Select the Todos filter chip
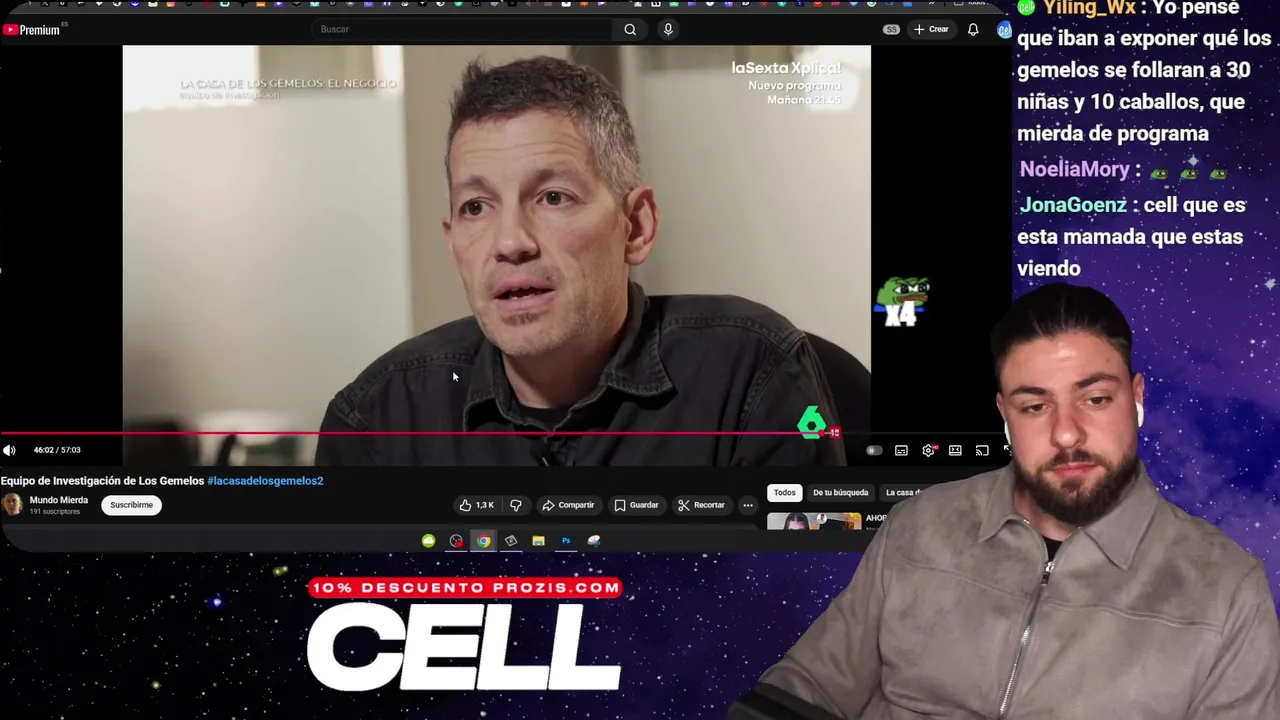 (784, 493)
